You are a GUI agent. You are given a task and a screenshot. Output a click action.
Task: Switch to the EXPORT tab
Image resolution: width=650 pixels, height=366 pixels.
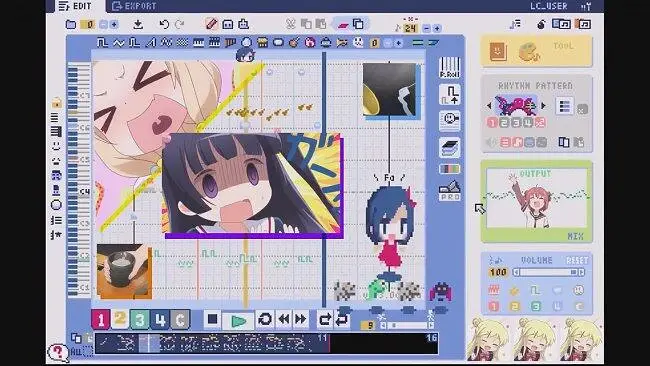pos(134,6)
